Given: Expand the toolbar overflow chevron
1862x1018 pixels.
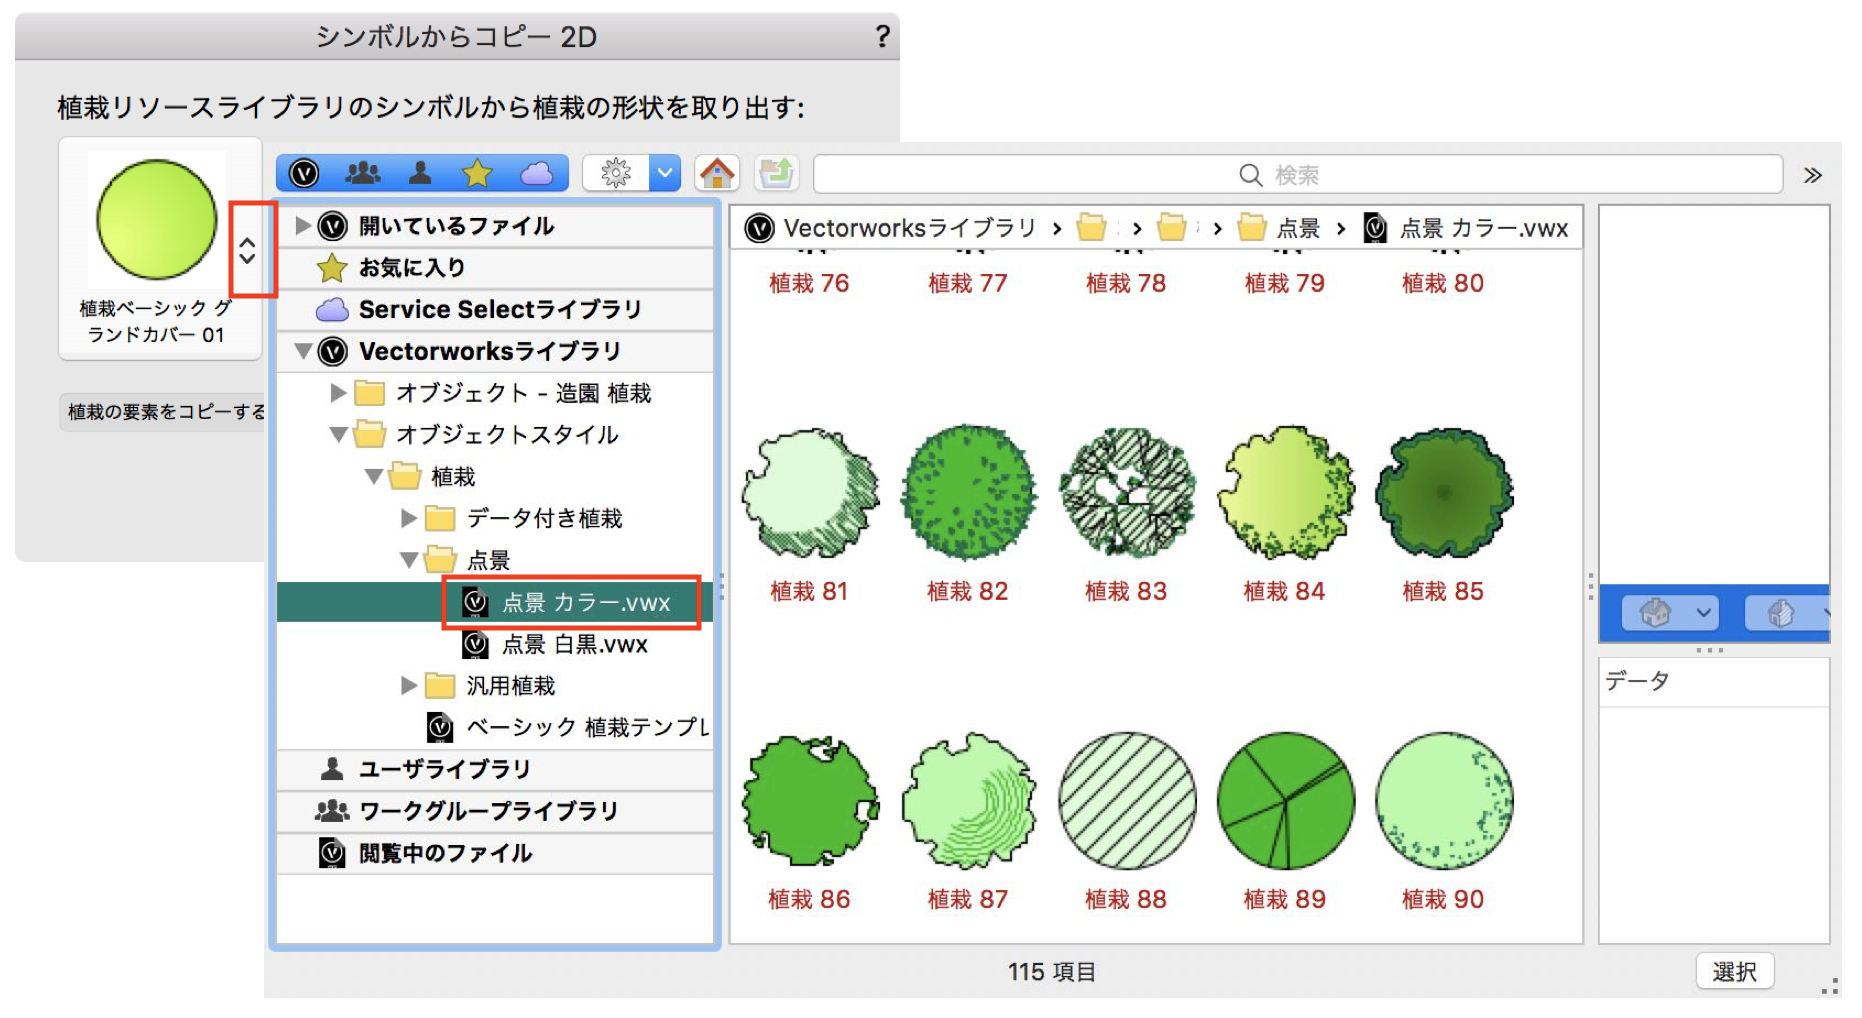Looking at the screenshot, I should point(1812,176).
